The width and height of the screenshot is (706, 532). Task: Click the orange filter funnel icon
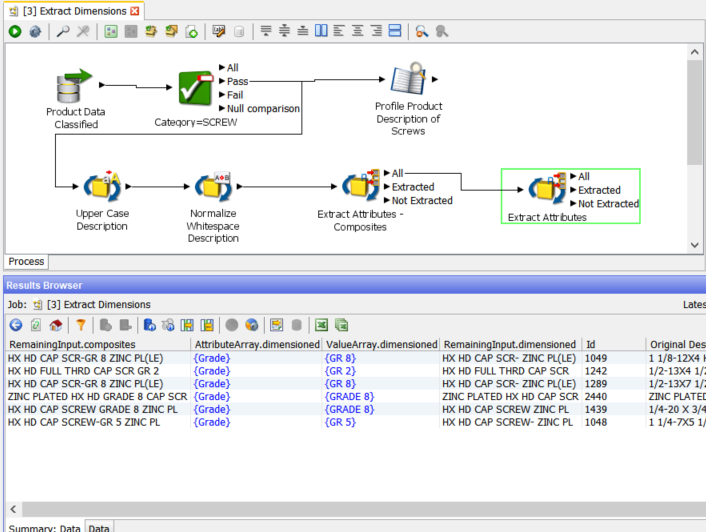click(81, 325)
